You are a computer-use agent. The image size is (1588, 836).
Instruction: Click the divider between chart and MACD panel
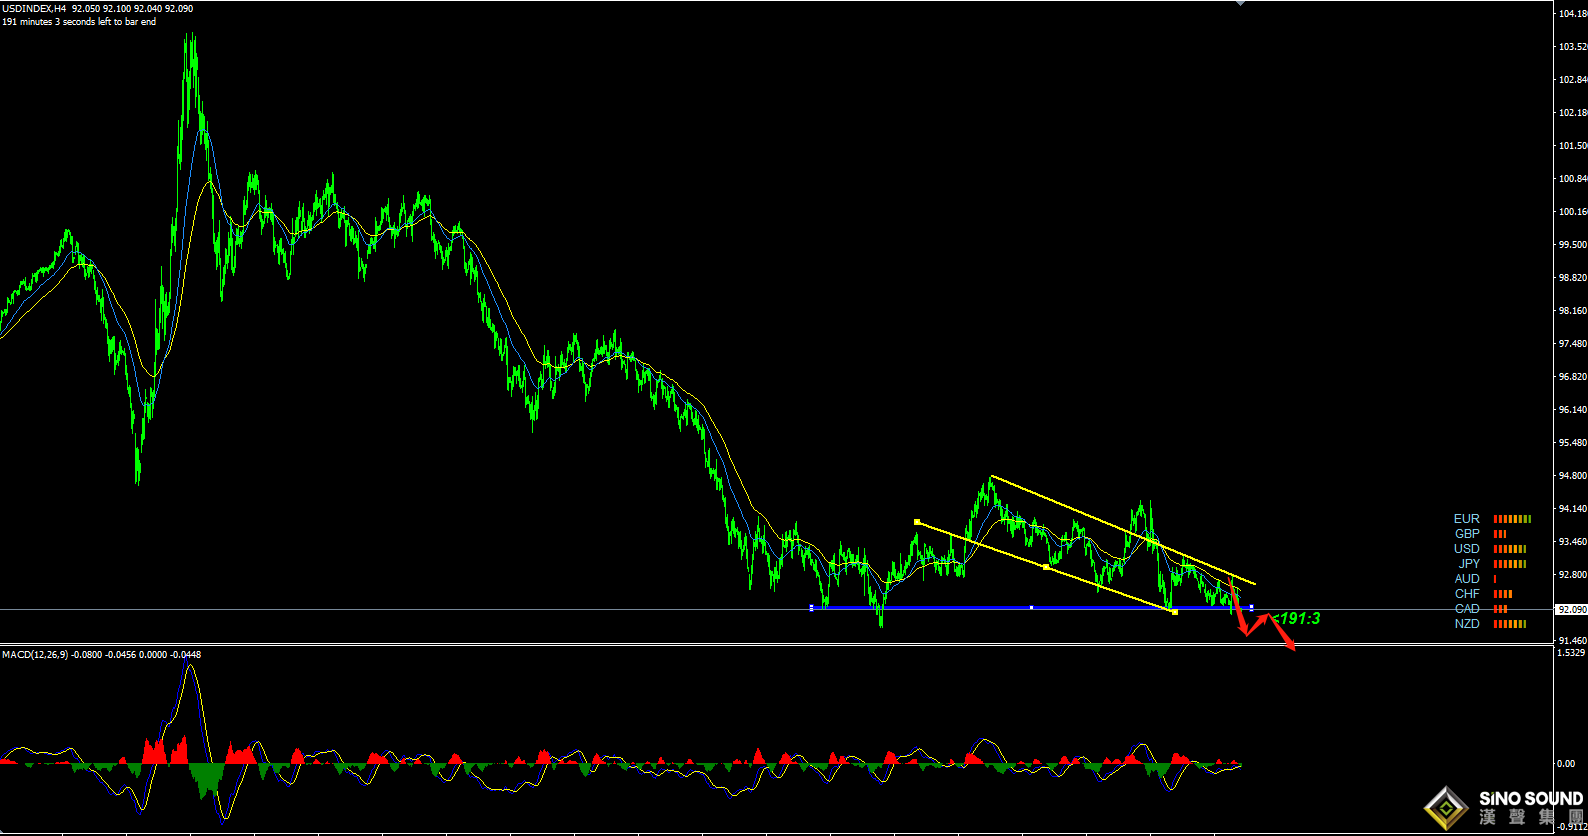700,644
